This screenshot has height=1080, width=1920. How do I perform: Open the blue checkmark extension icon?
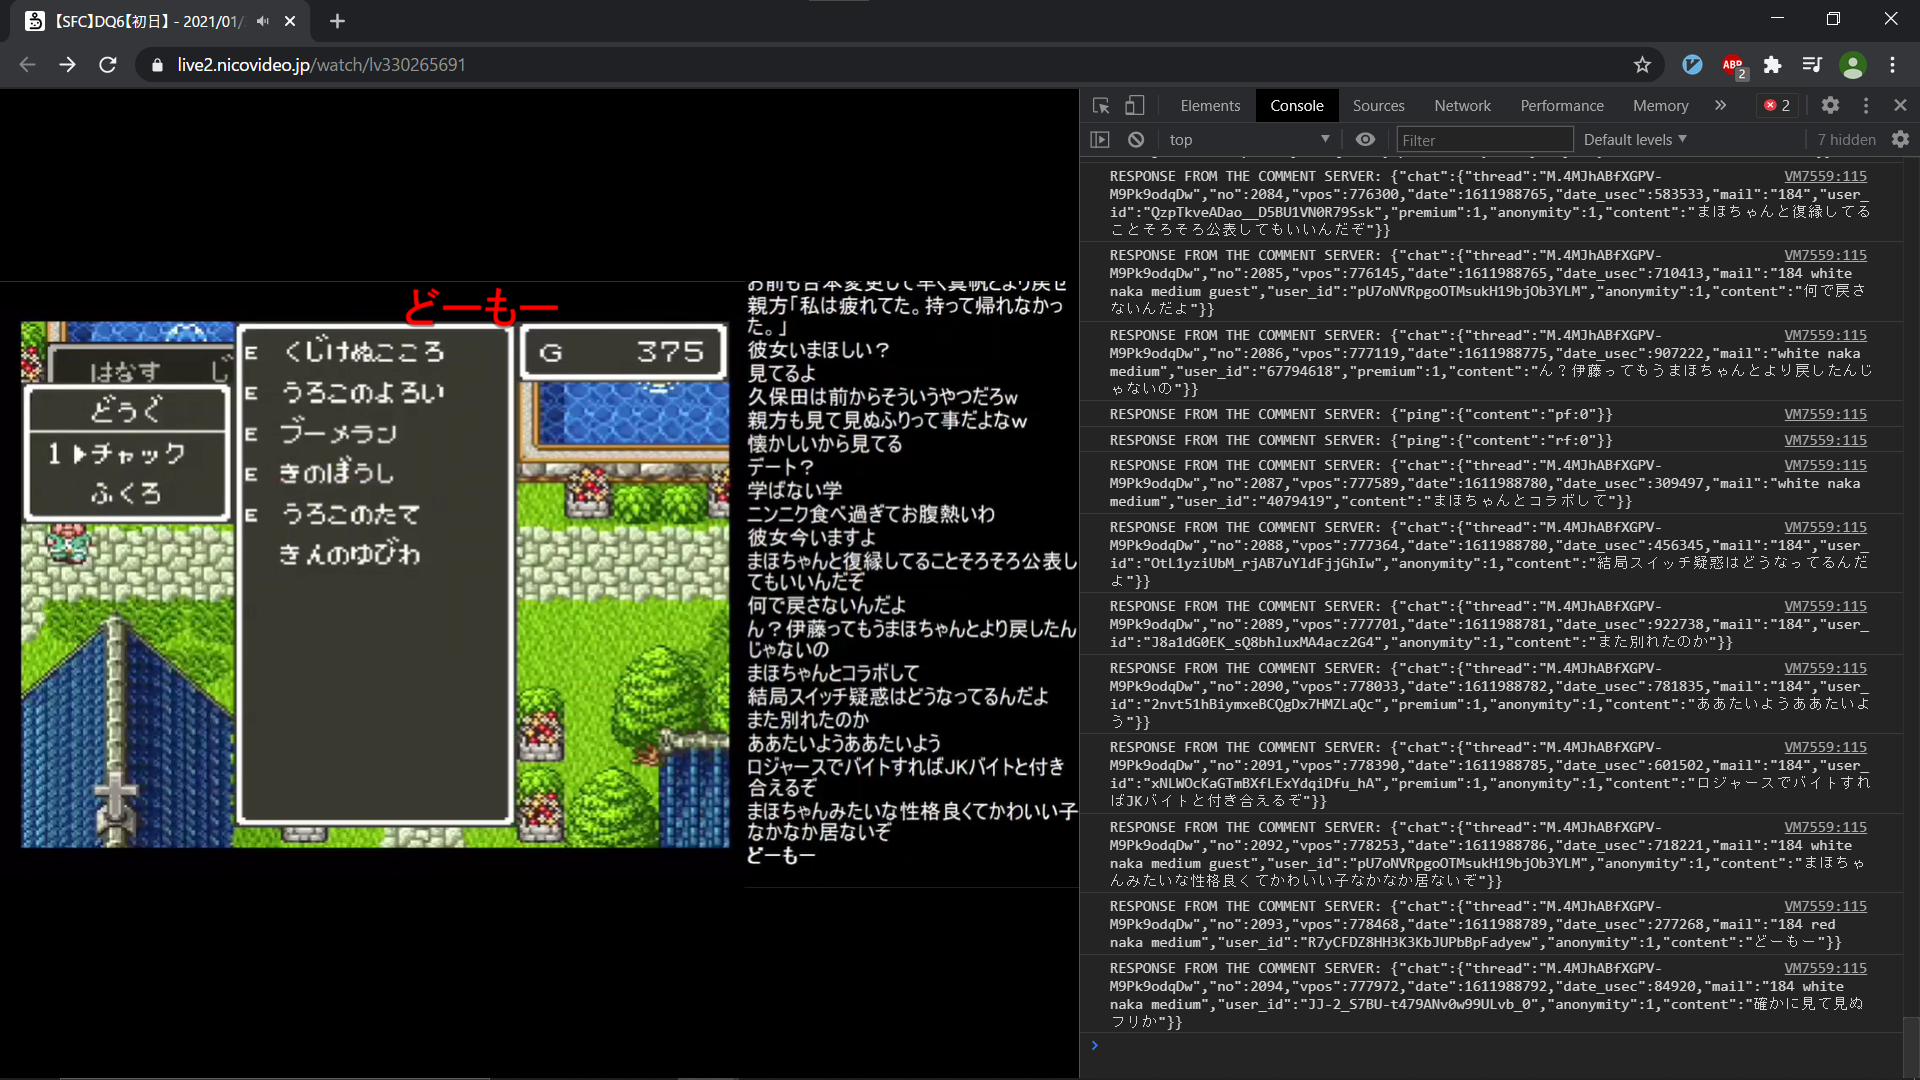[1692, 65]
